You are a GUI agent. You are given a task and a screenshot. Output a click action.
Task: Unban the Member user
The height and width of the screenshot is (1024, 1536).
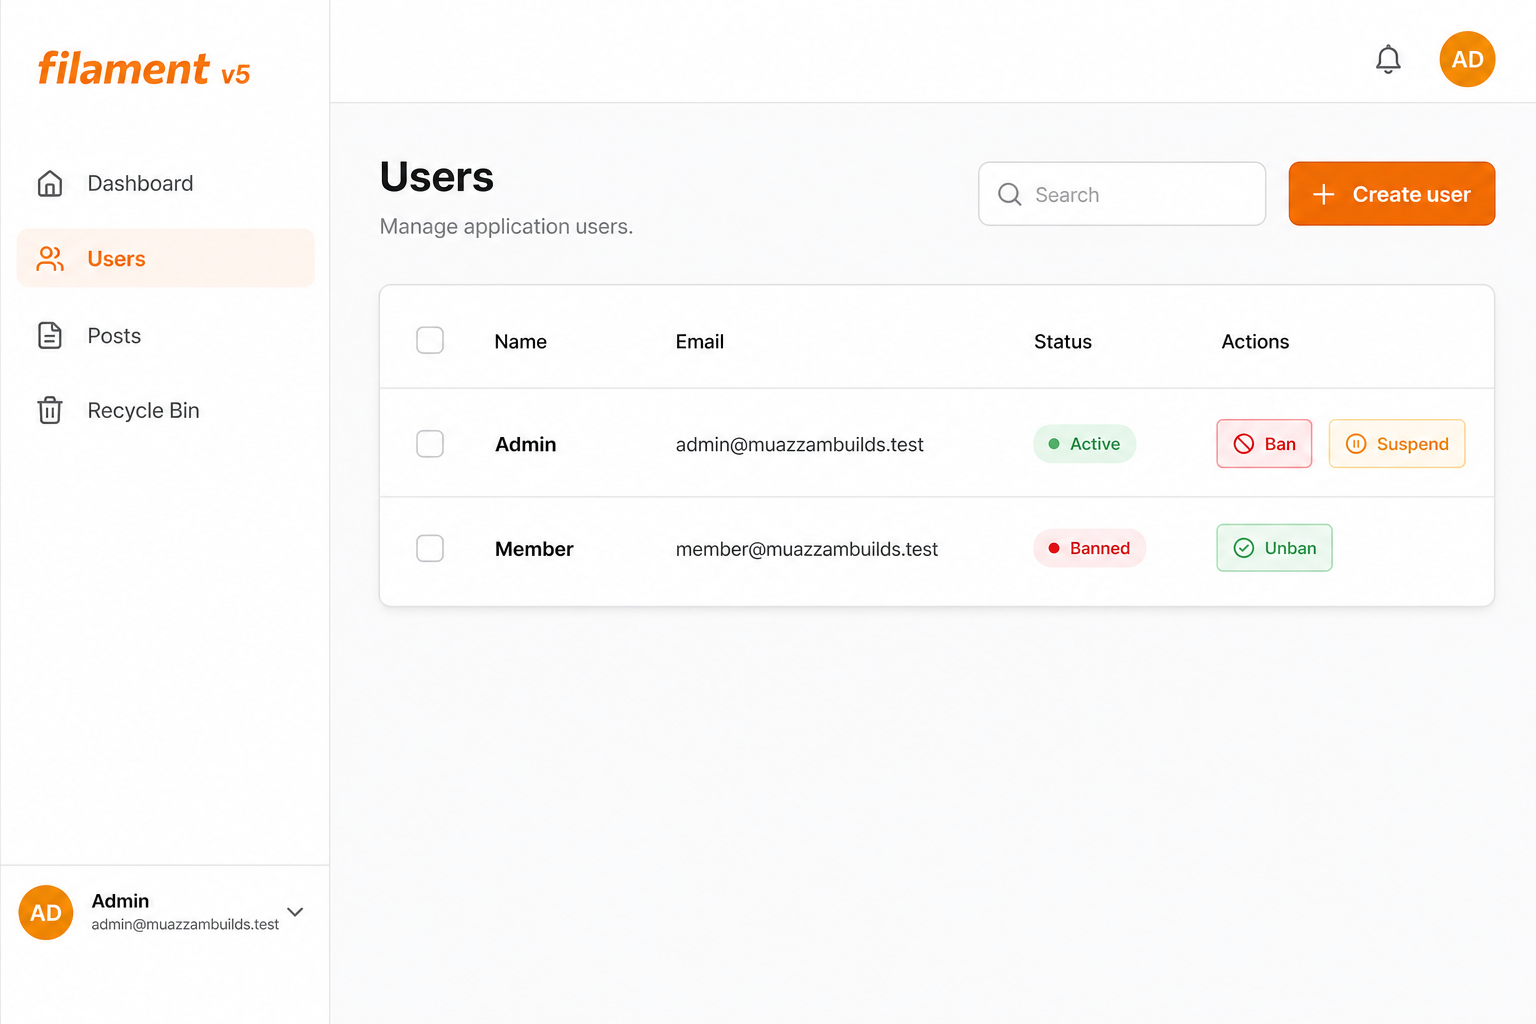(x=1274, y=548)
